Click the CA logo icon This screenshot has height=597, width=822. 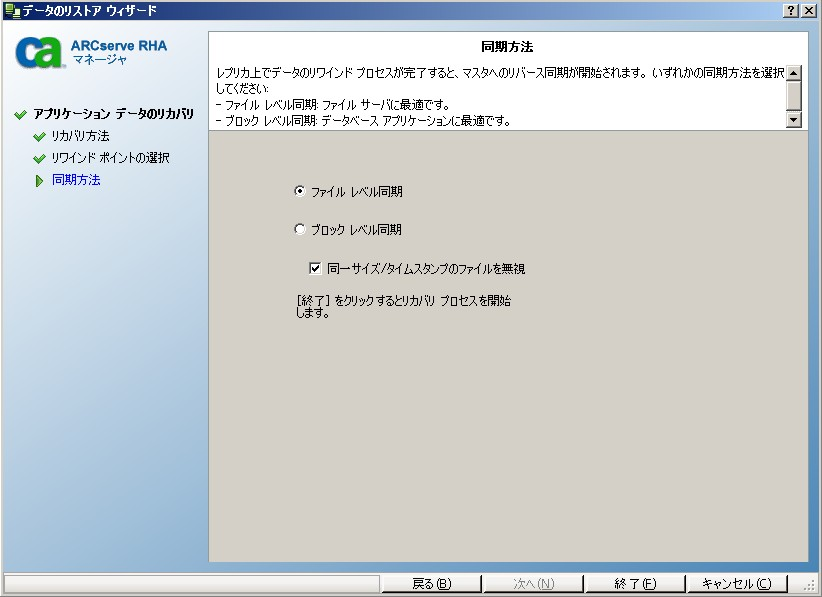click(x=39, y=52)
